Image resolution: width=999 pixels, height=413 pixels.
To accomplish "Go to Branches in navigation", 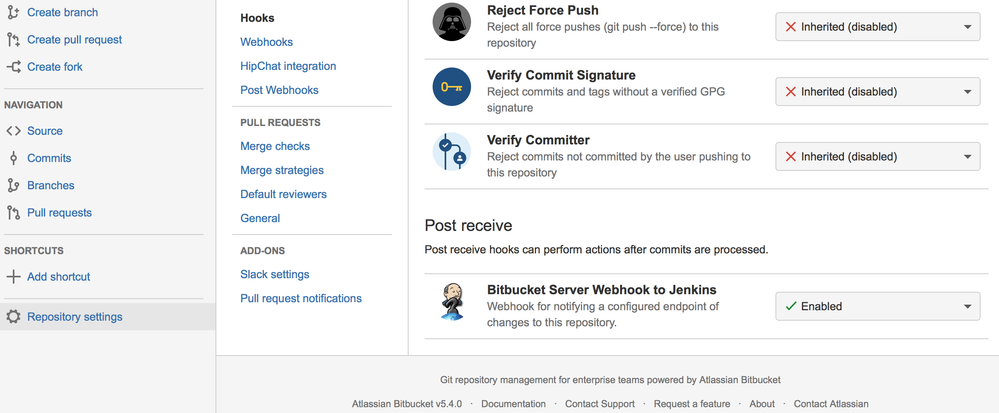I will [x=50, y=185].
